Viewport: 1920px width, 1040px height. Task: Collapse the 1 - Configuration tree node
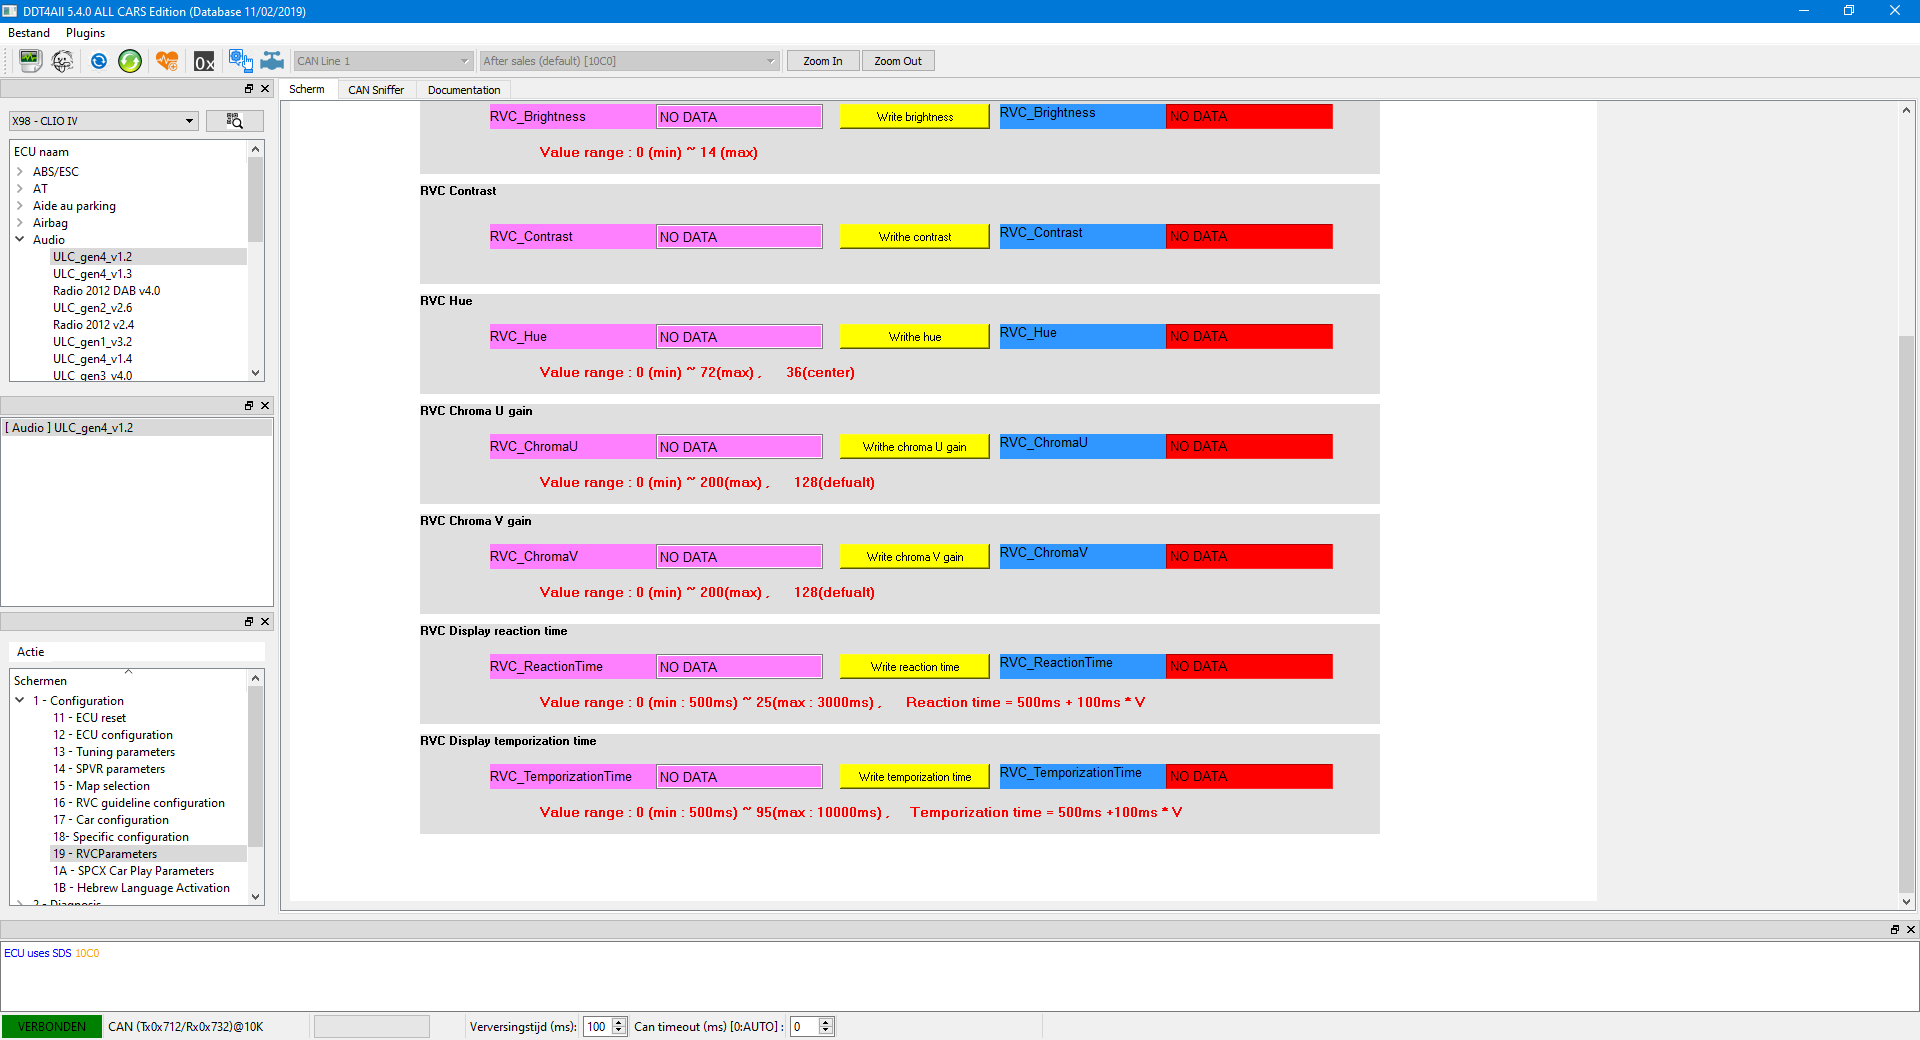tap(20, 701)
